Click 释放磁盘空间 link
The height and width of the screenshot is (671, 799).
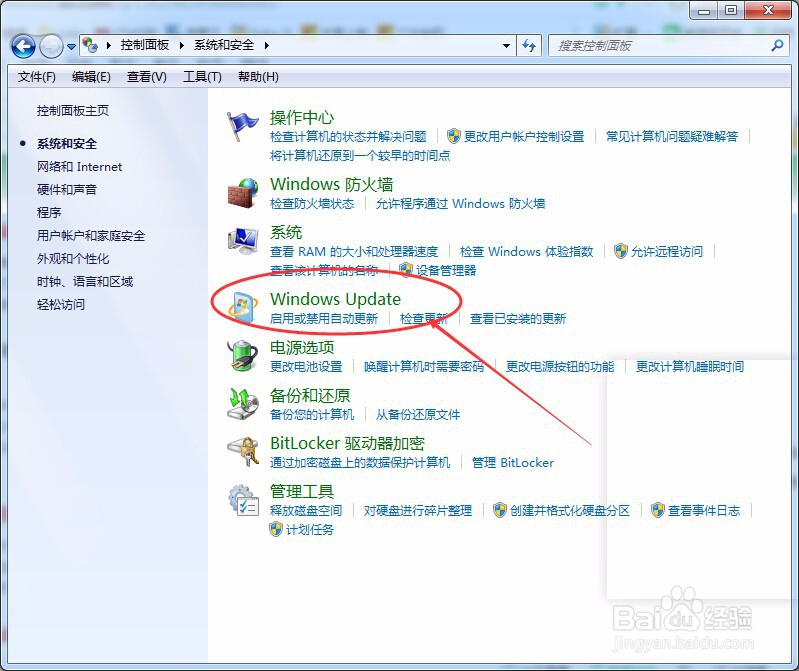306,510
